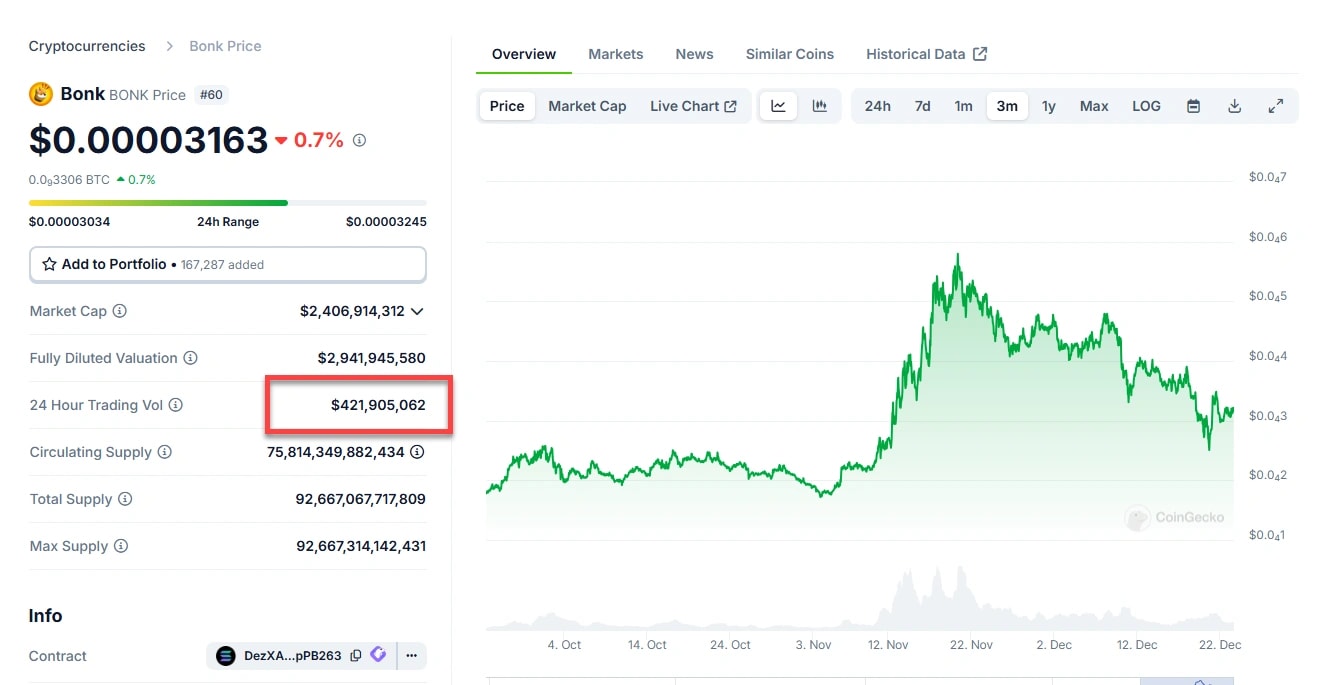Open the Live Chart external link
This screenshot has width=1328, height=685.
(x=693, y=106)
